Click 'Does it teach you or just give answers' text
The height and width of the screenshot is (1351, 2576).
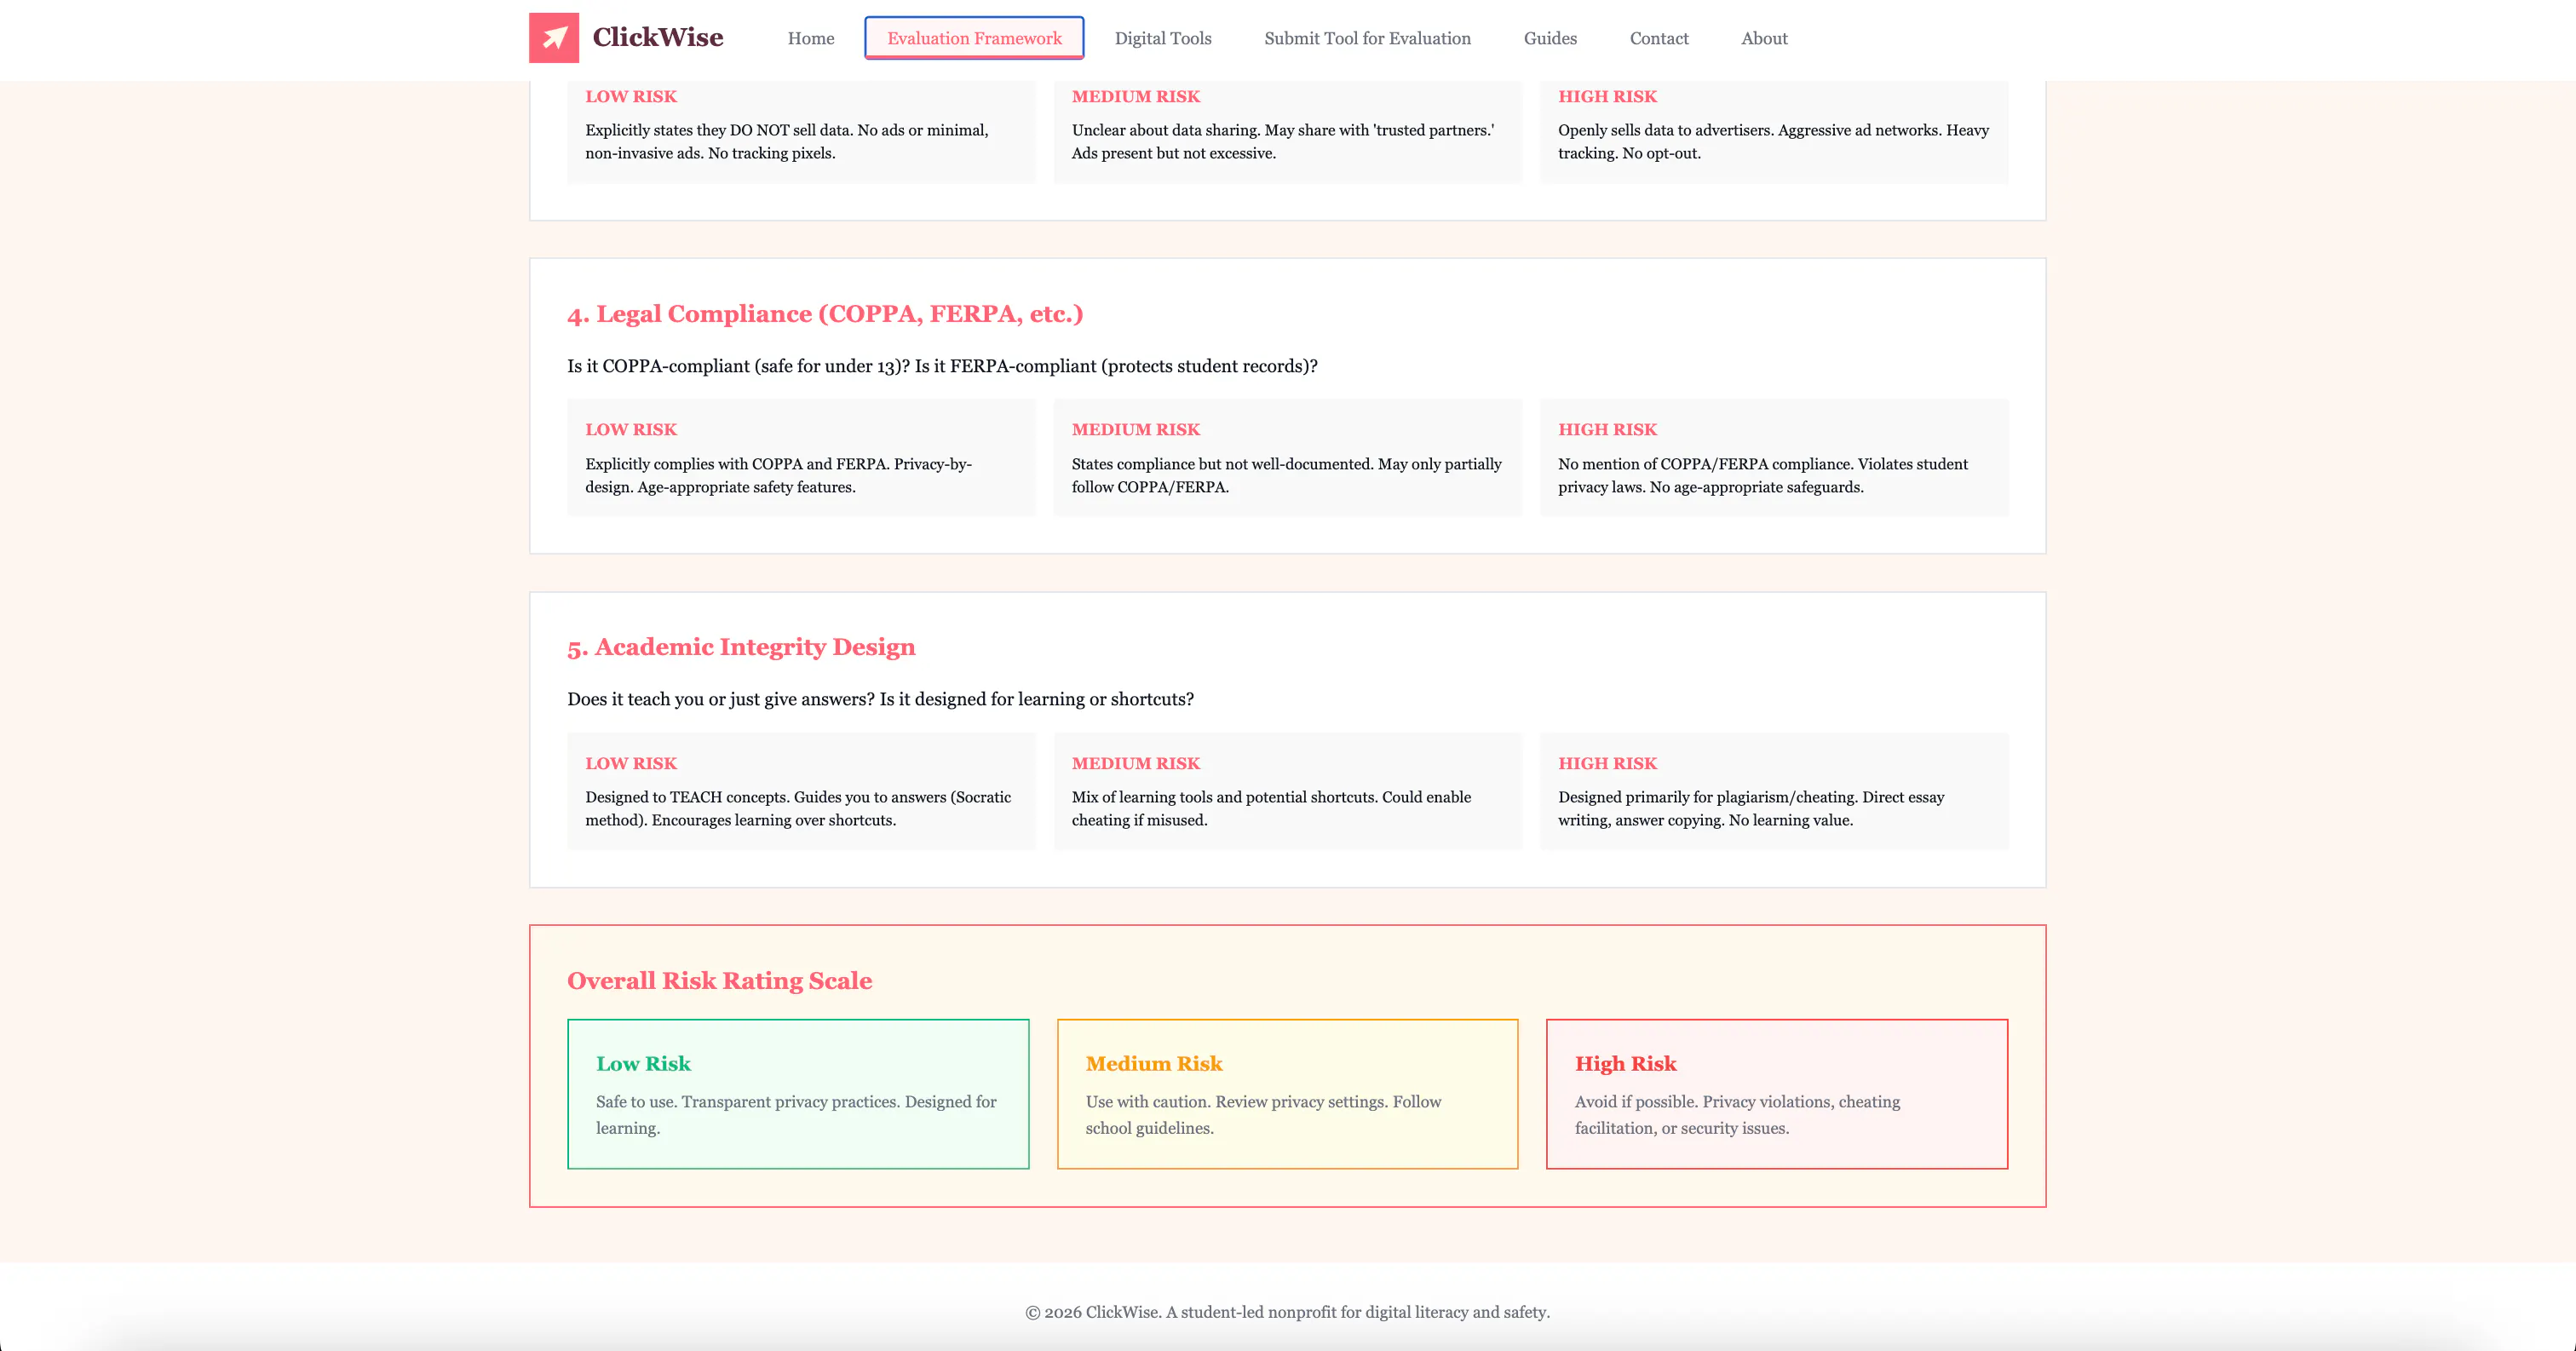[x=880, y=699]
